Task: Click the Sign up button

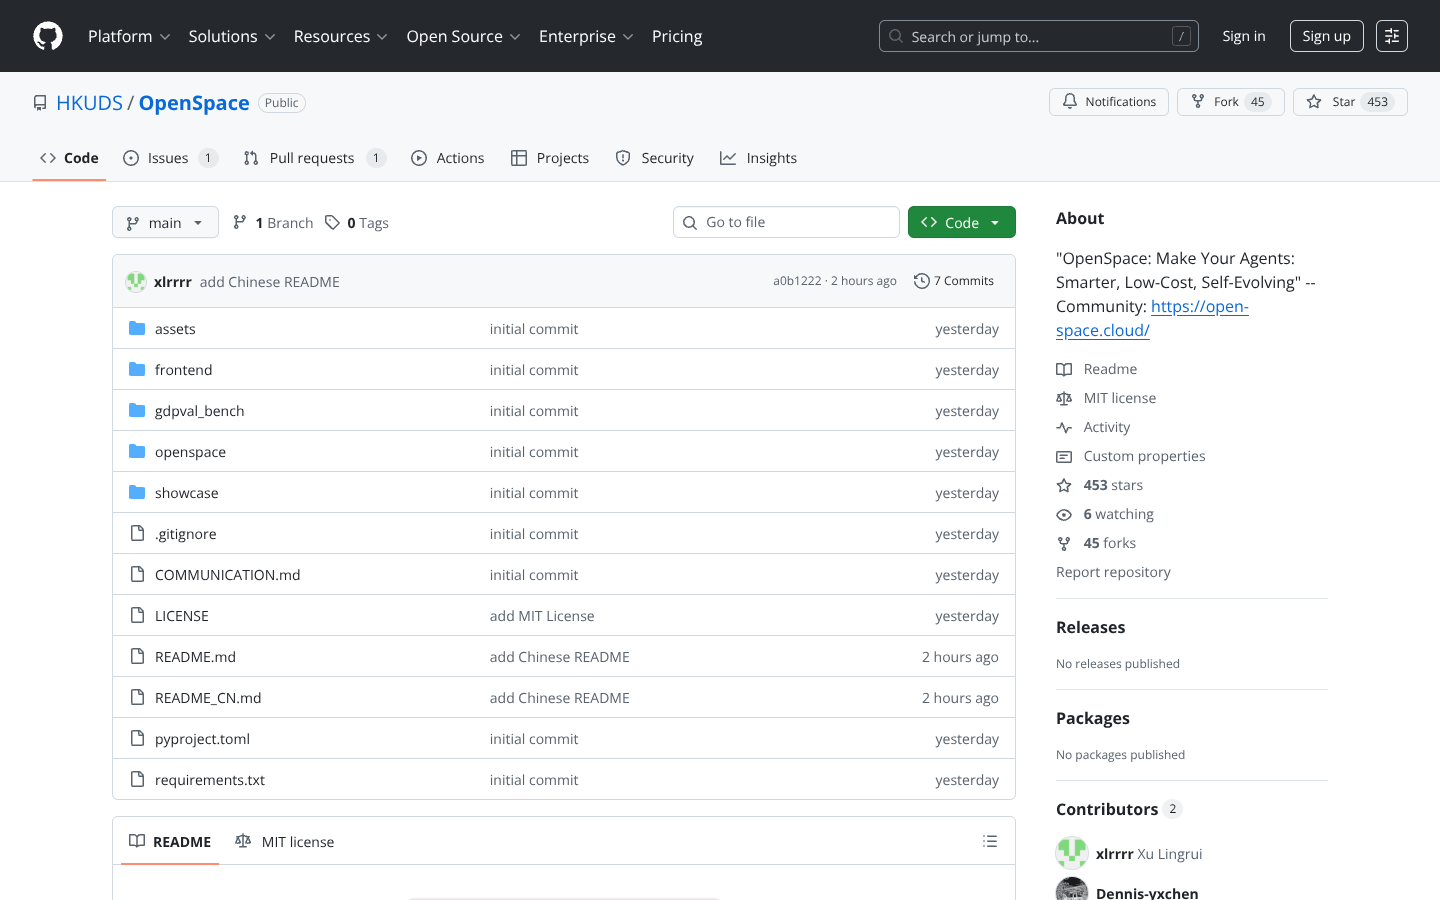Action: [x=1326, y=36]
